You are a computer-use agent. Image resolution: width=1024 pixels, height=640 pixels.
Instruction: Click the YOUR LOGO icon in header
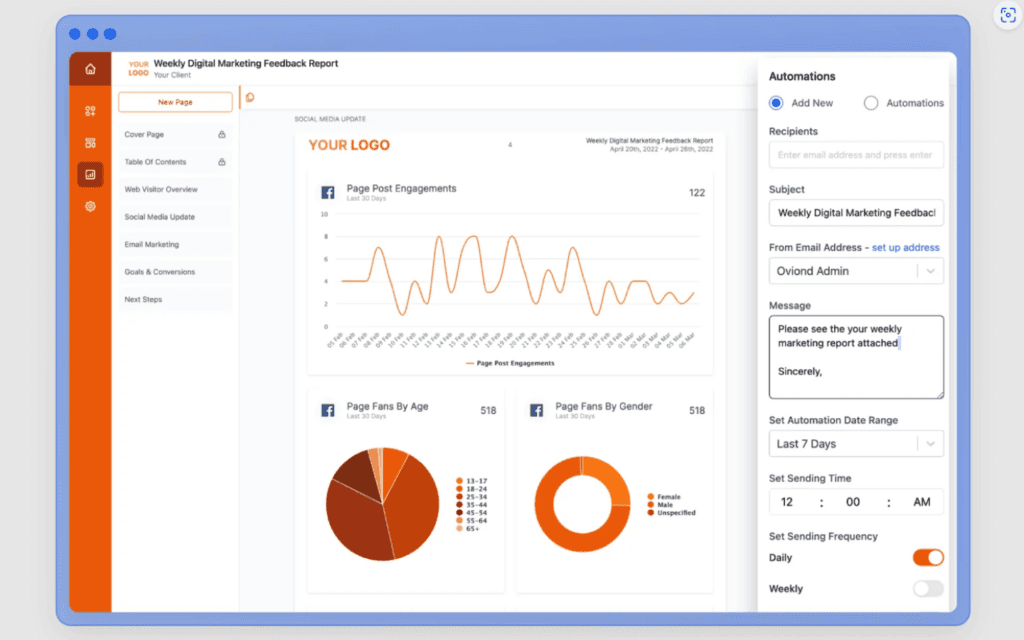(138, 69)
